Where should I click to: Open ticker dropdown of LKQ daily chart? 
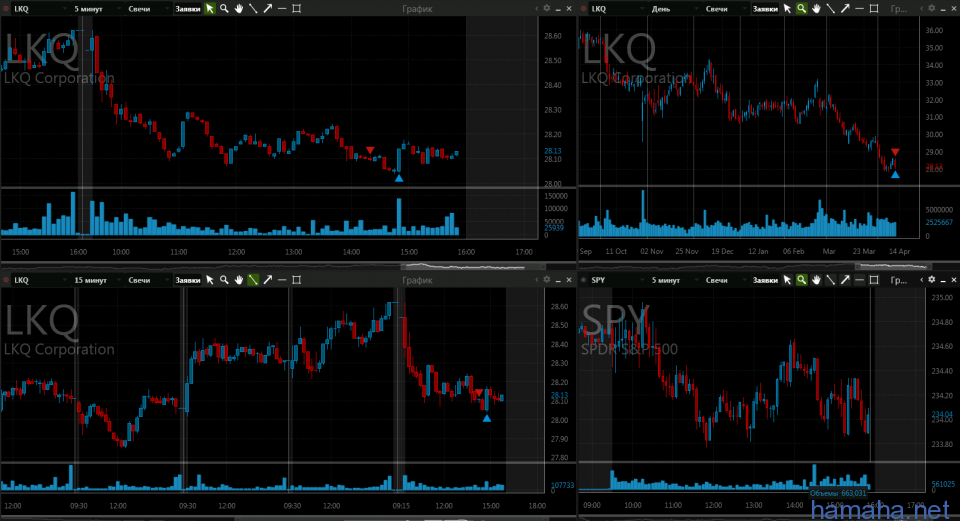coord(617,9)
